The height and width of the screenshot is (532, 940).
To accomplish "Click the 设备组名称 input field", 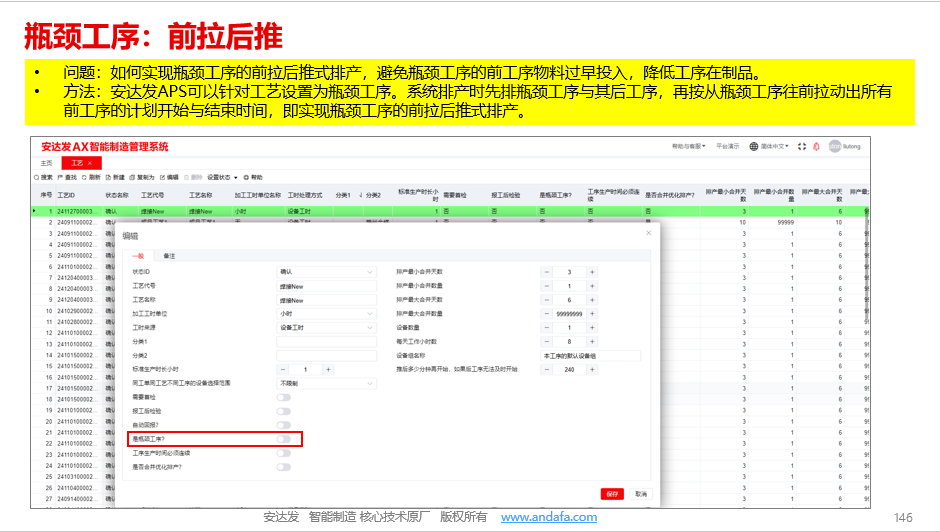I will tap(590, 356).
